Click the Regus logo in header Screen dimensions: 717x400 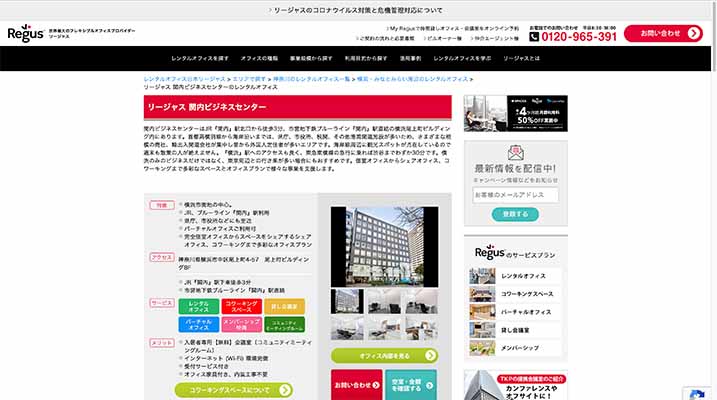pyautogui.click(x=25, y=33)
